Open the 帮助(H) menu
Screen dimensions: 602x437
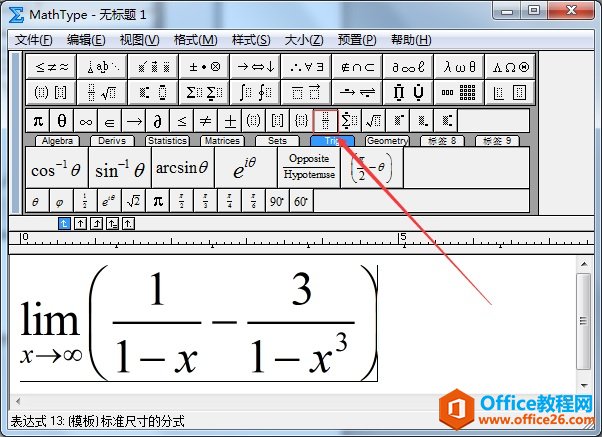411,40
